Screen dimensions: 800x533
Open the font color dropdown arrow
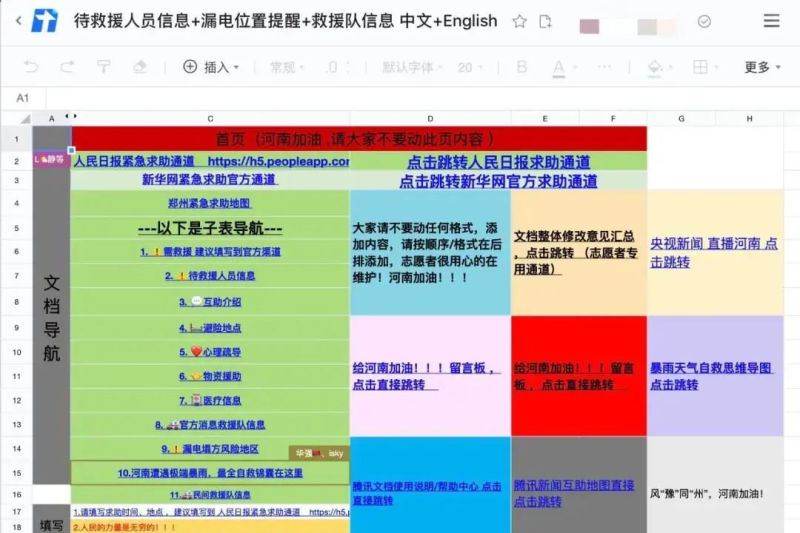coord(576,67)
